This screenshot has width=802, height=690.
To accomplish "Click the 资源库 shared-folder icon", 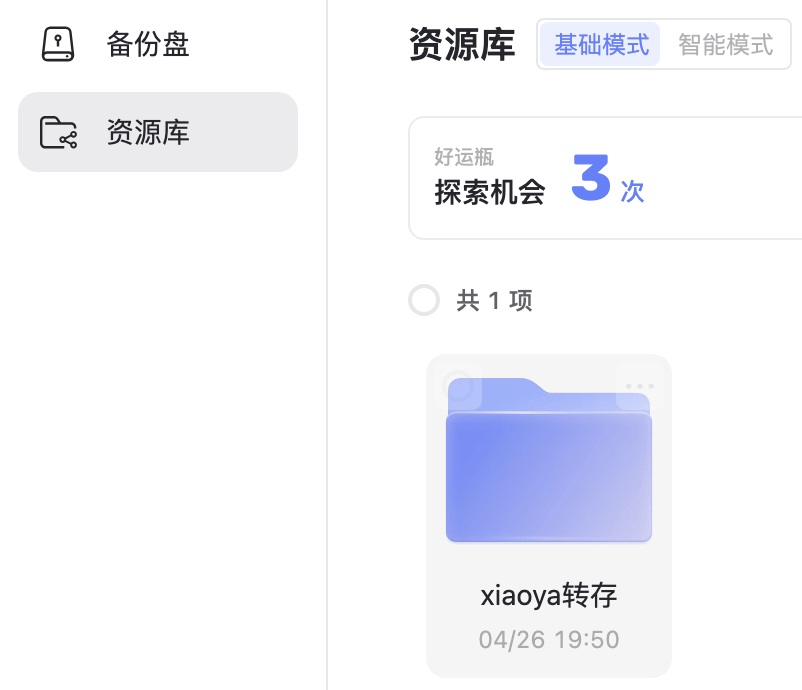I will 58,131.
